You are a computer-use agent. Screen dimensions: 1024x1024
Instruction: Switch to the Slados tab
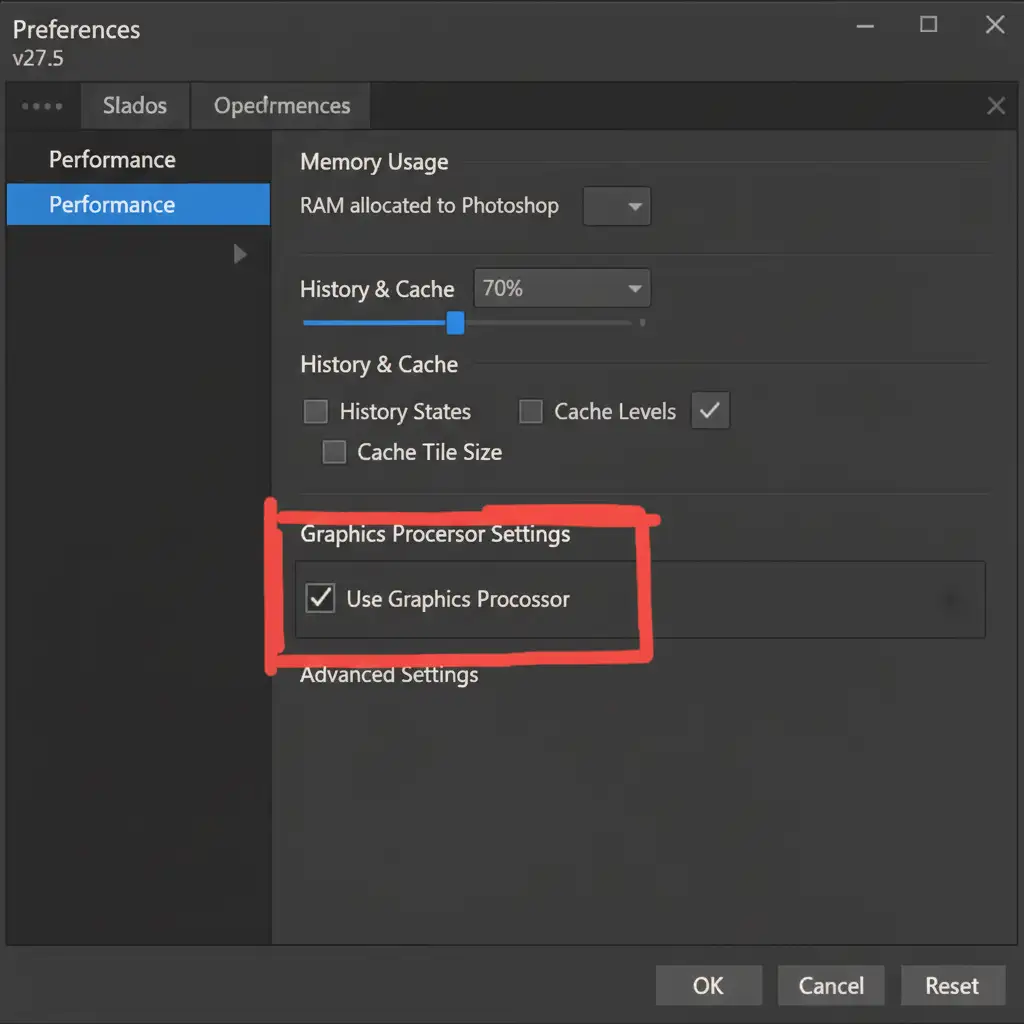point(134,106)
